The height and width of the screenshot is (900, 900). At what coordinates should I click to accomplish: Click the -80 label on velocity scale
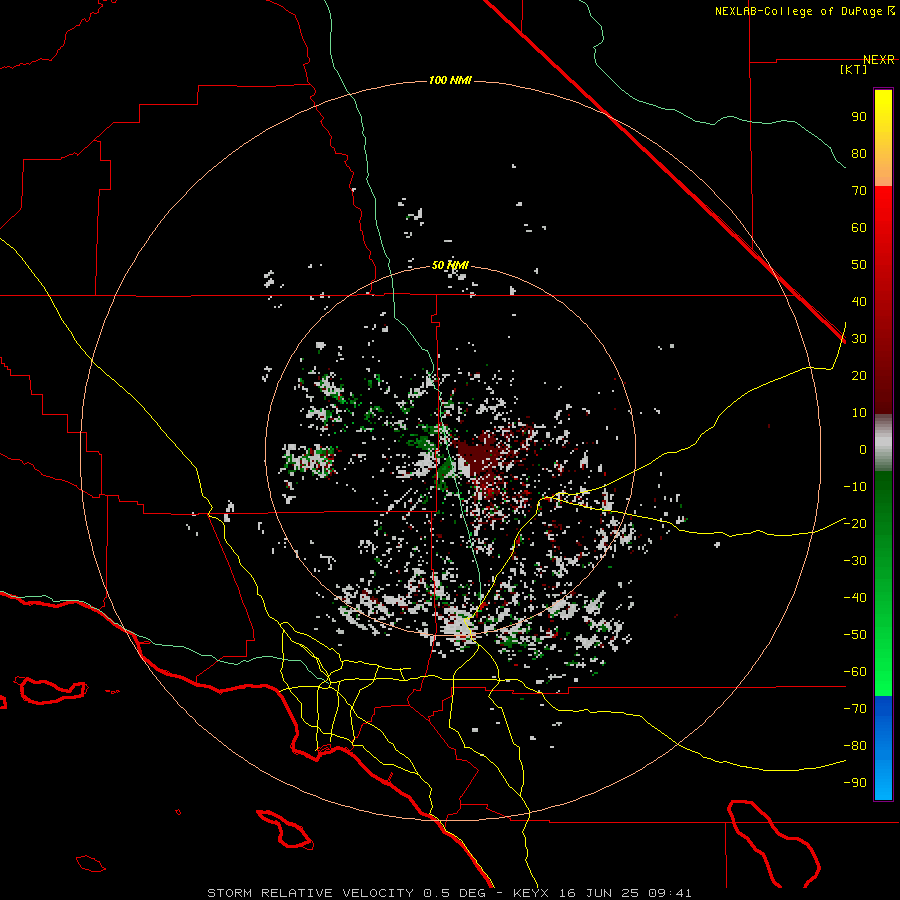point(855,746)
